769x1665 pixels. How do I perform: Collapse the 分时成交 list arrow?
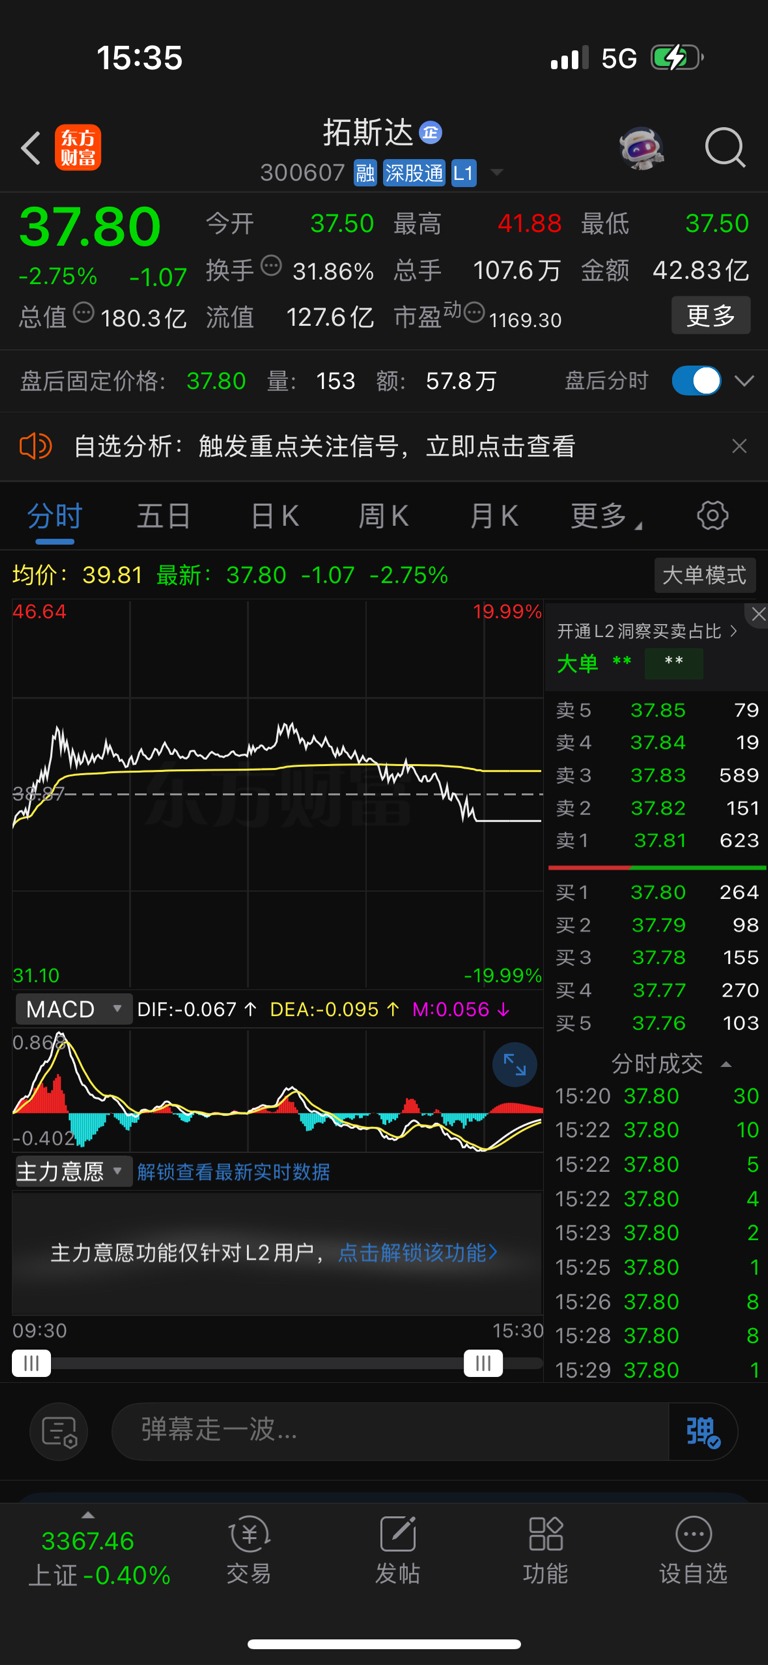point(727,1064)
